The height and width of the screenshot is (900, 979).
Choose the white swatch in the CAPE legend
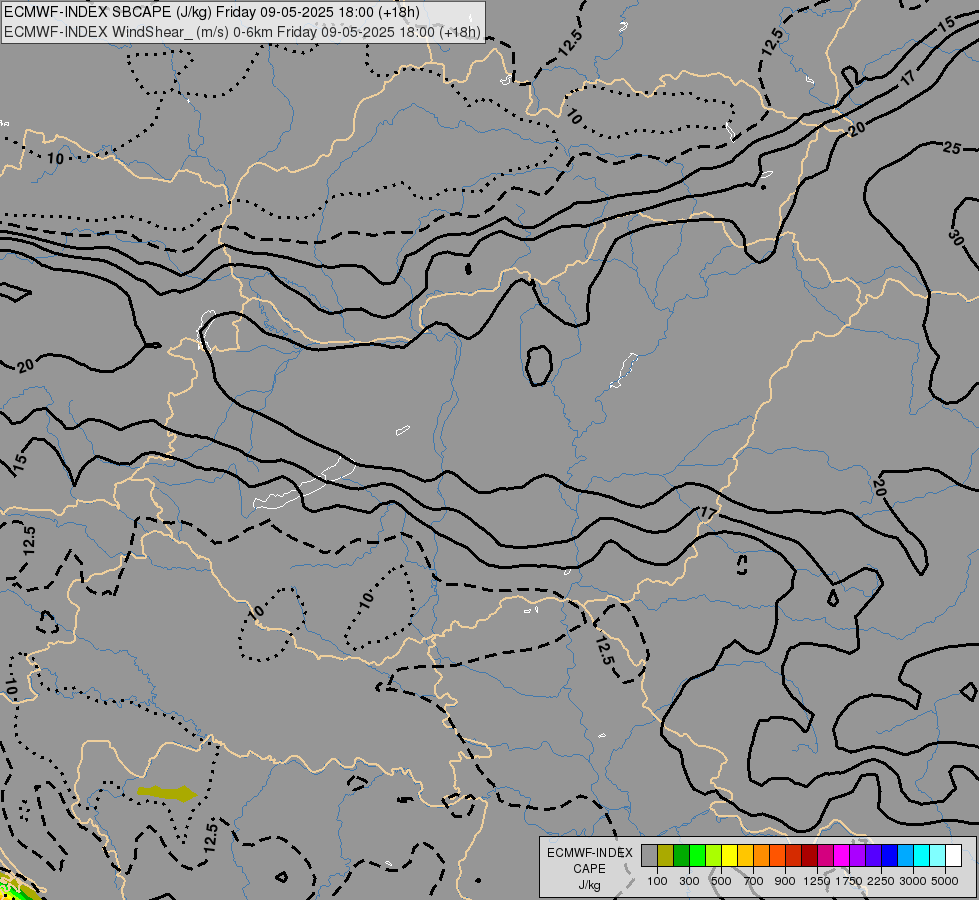point(954,856)
